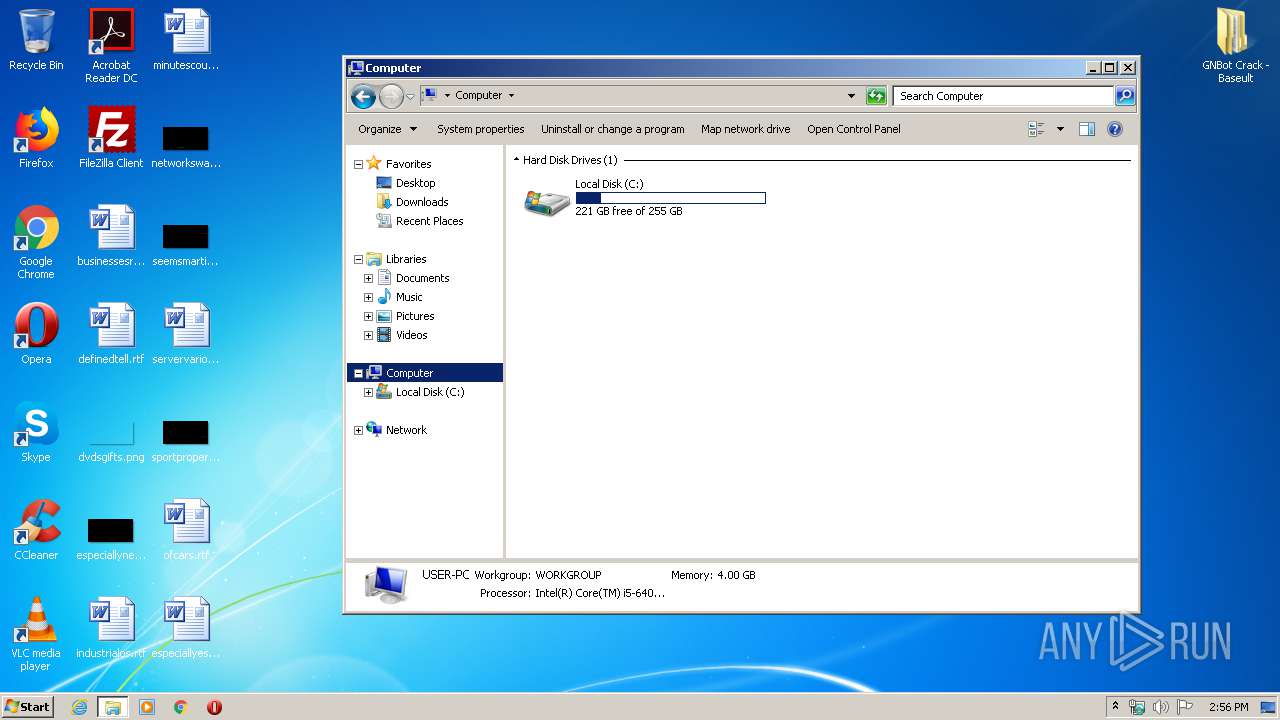
Task: Select the definedtell.rtf desktop file
Action: (111, 334)
